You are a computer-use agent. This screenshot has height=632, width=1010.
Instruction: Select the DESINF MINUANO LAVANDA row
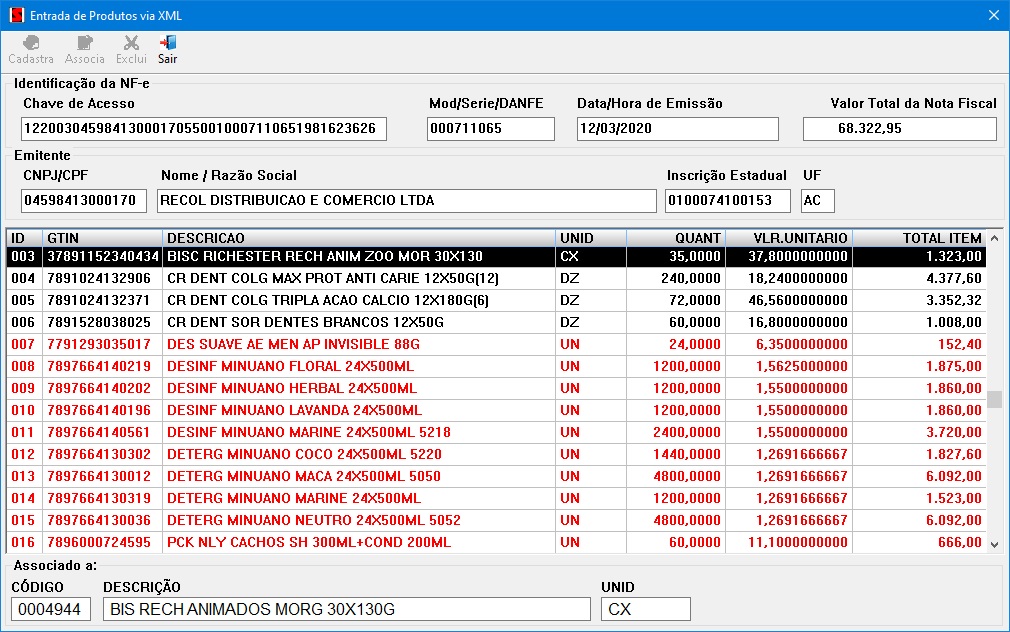click(294, 410)
